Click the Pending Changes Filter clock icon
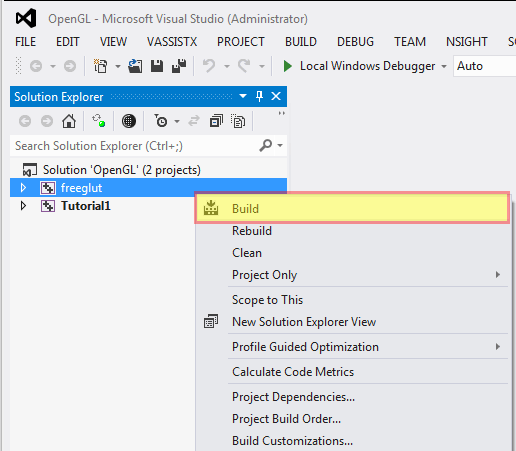Screen dimensions: 516x451 [x=161, y=121]
